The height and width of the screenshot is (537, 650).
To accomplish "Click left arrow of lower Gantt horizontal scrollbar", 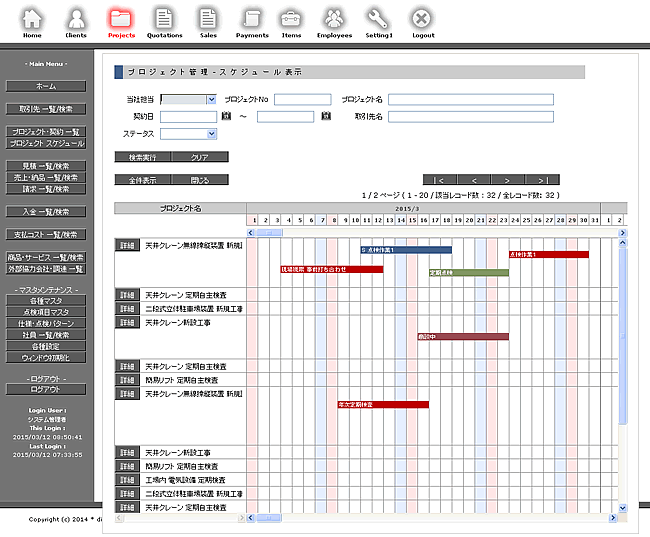I will [x=250, y=518].
